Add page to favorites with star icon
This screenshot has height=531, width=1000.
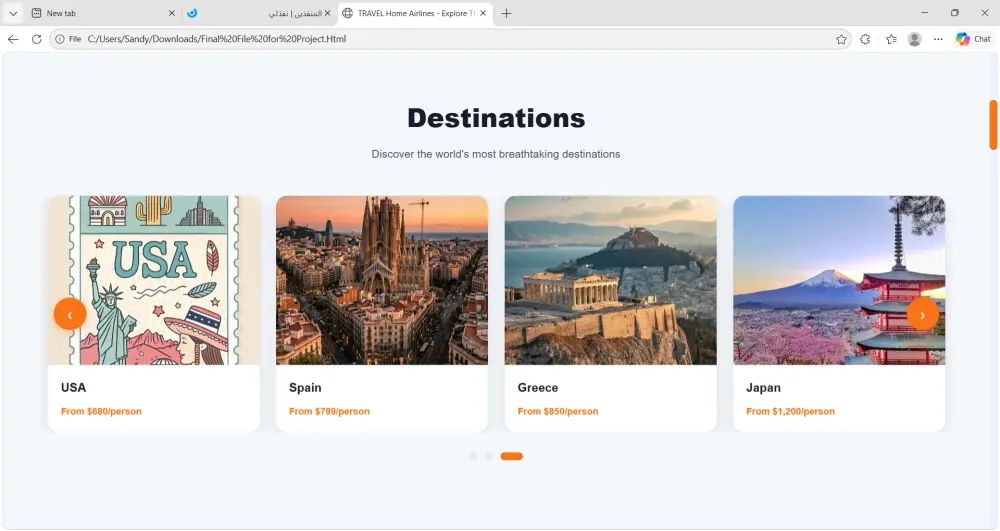(x=841, y=40)
